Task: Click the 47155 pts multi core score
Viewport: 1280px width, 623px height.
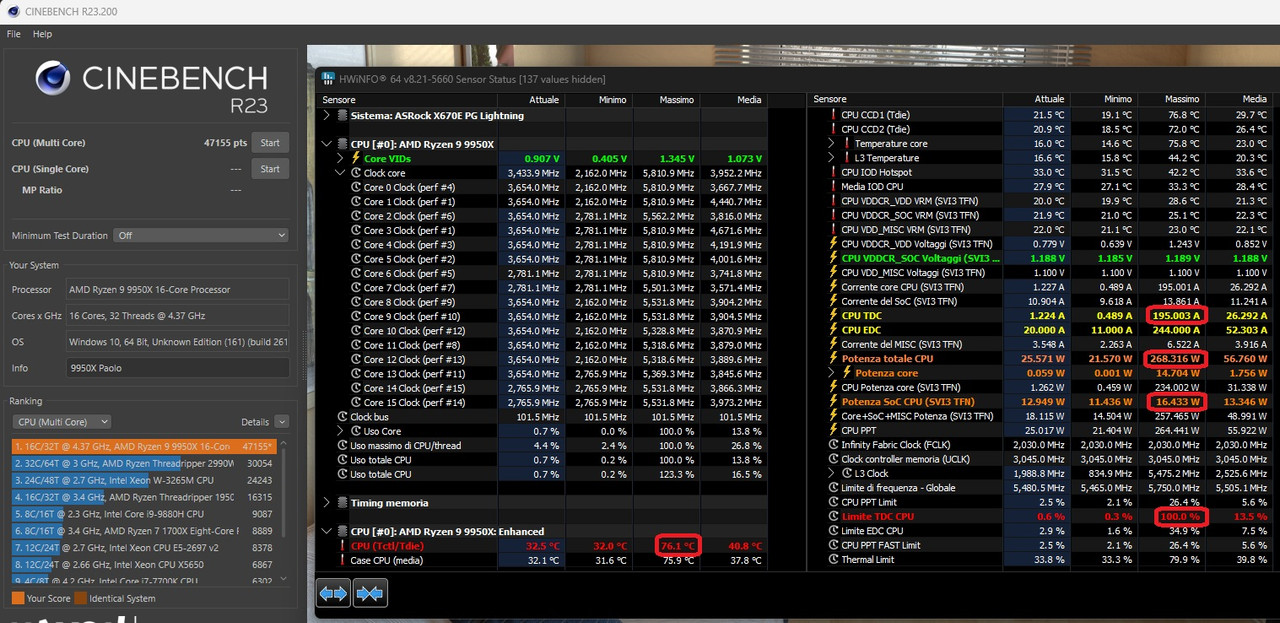Action: coord(225,143)
